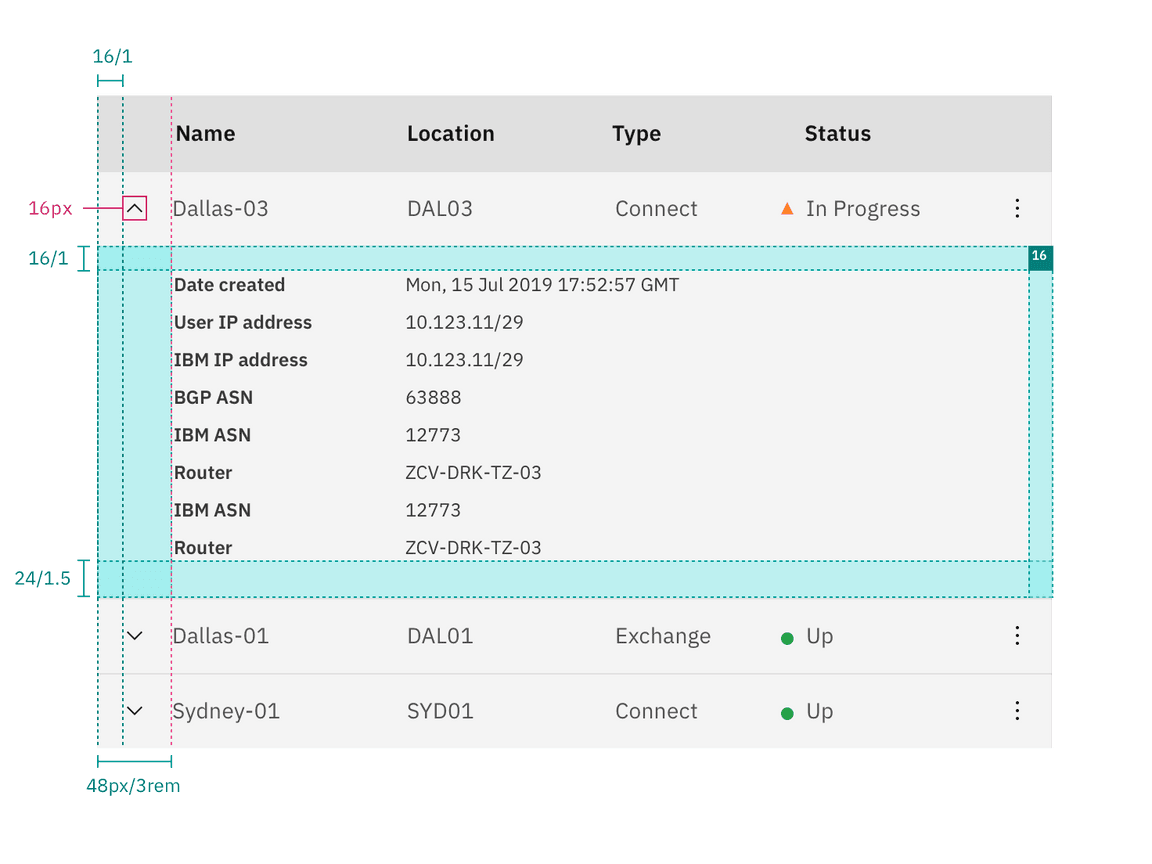Click the IBM IP address label
Screen dimensions: 1152x864
240,360
